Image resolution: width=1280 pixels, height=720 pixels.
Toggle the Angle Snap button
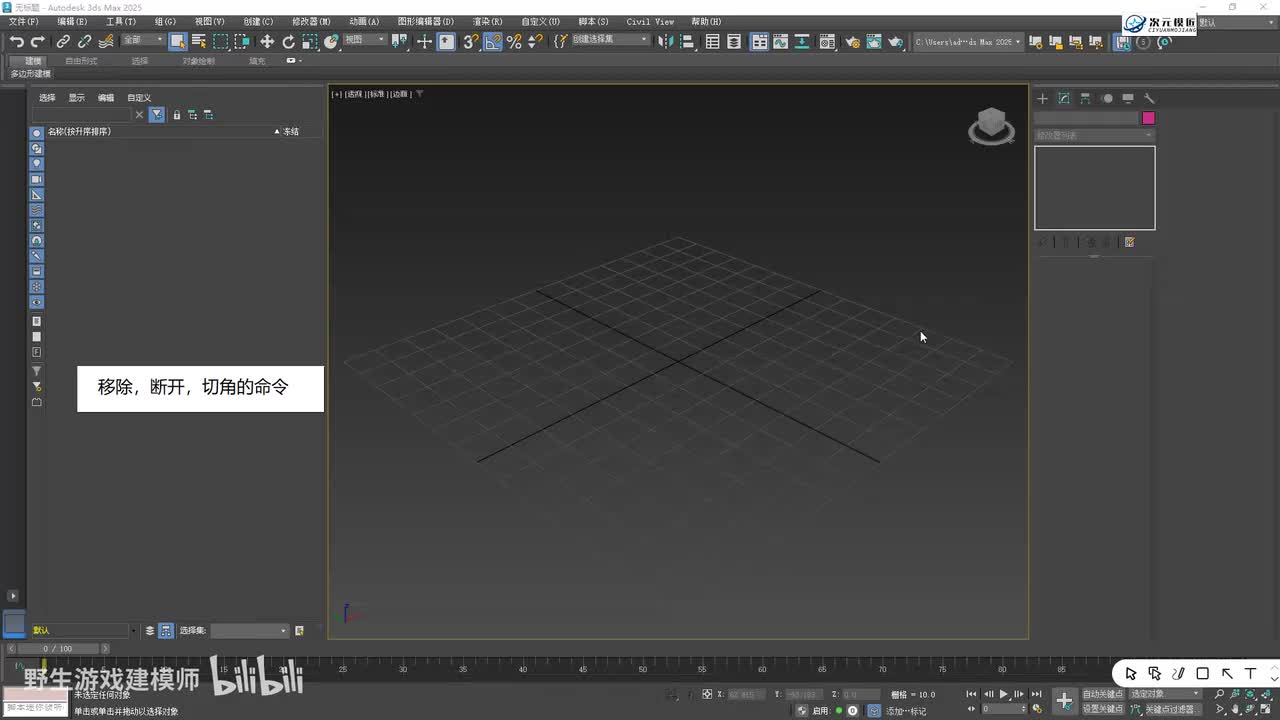(x=492, y=41)
